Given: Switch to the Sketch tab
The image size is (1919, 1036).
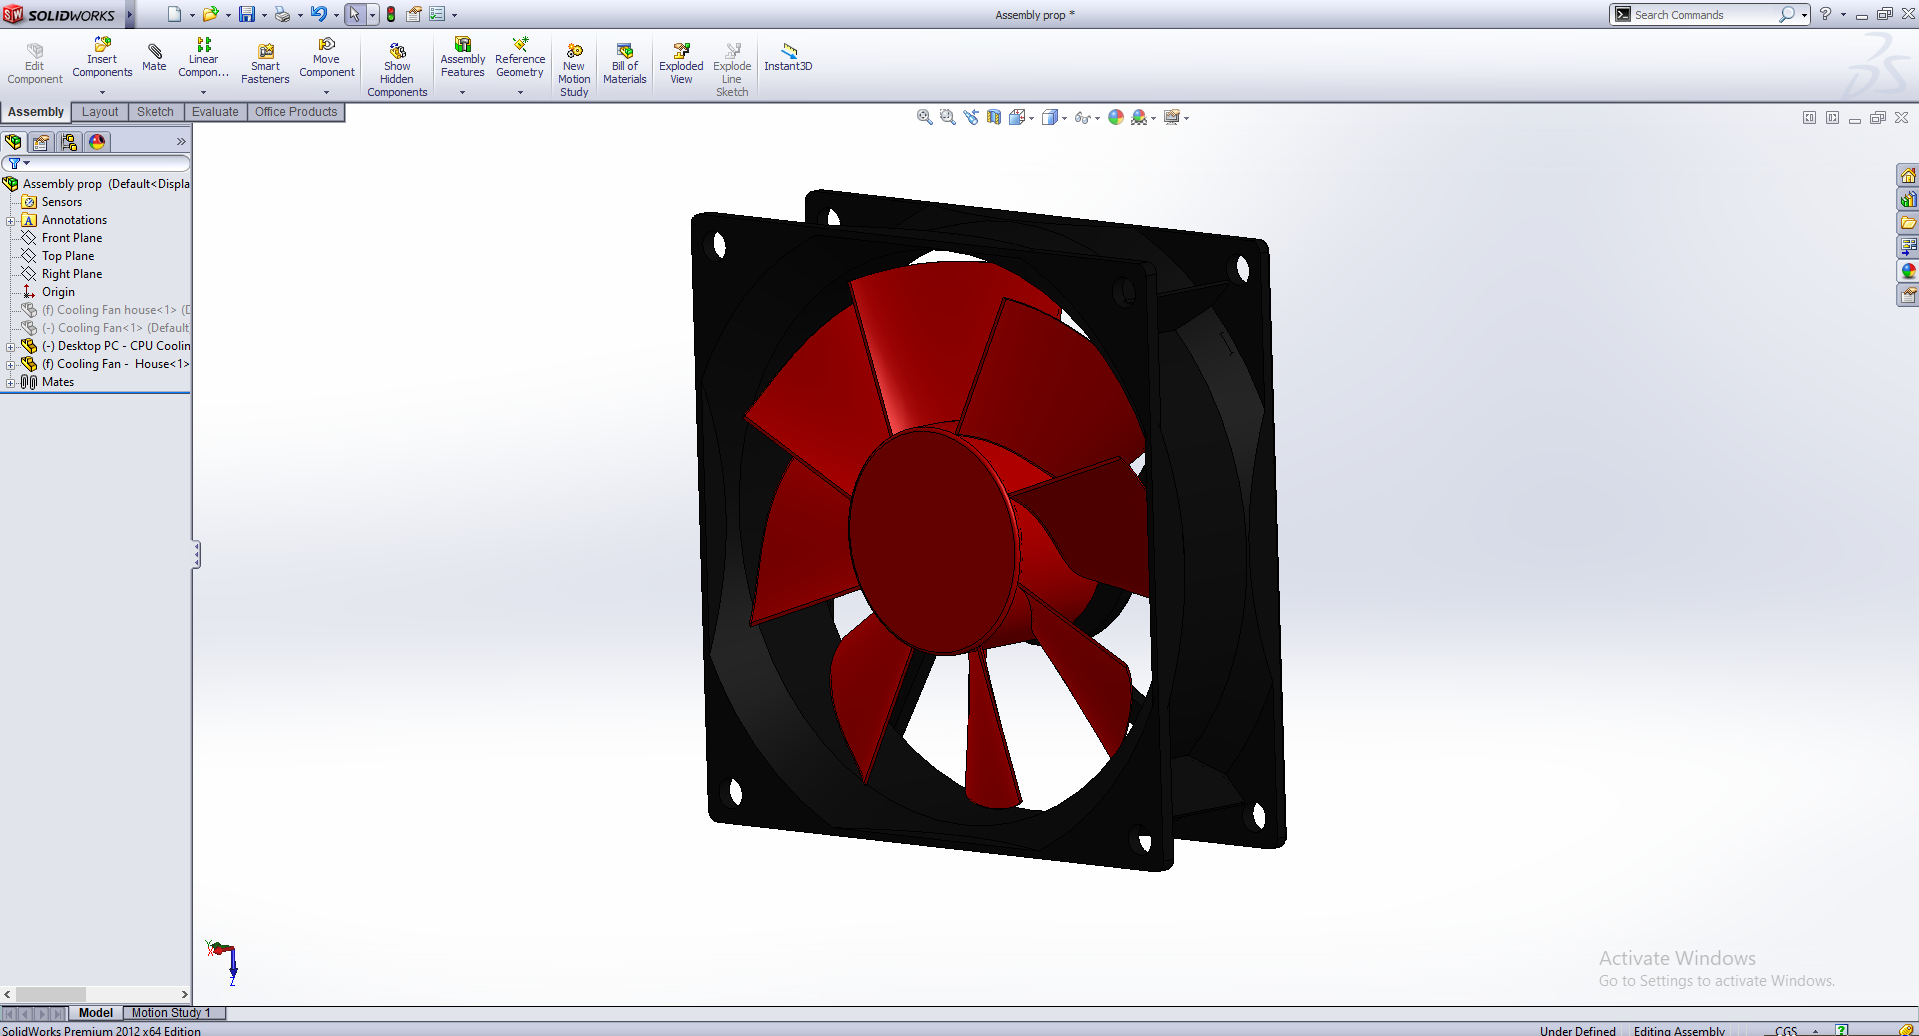Looking at the screenshot, I should [x=155, y=112].
